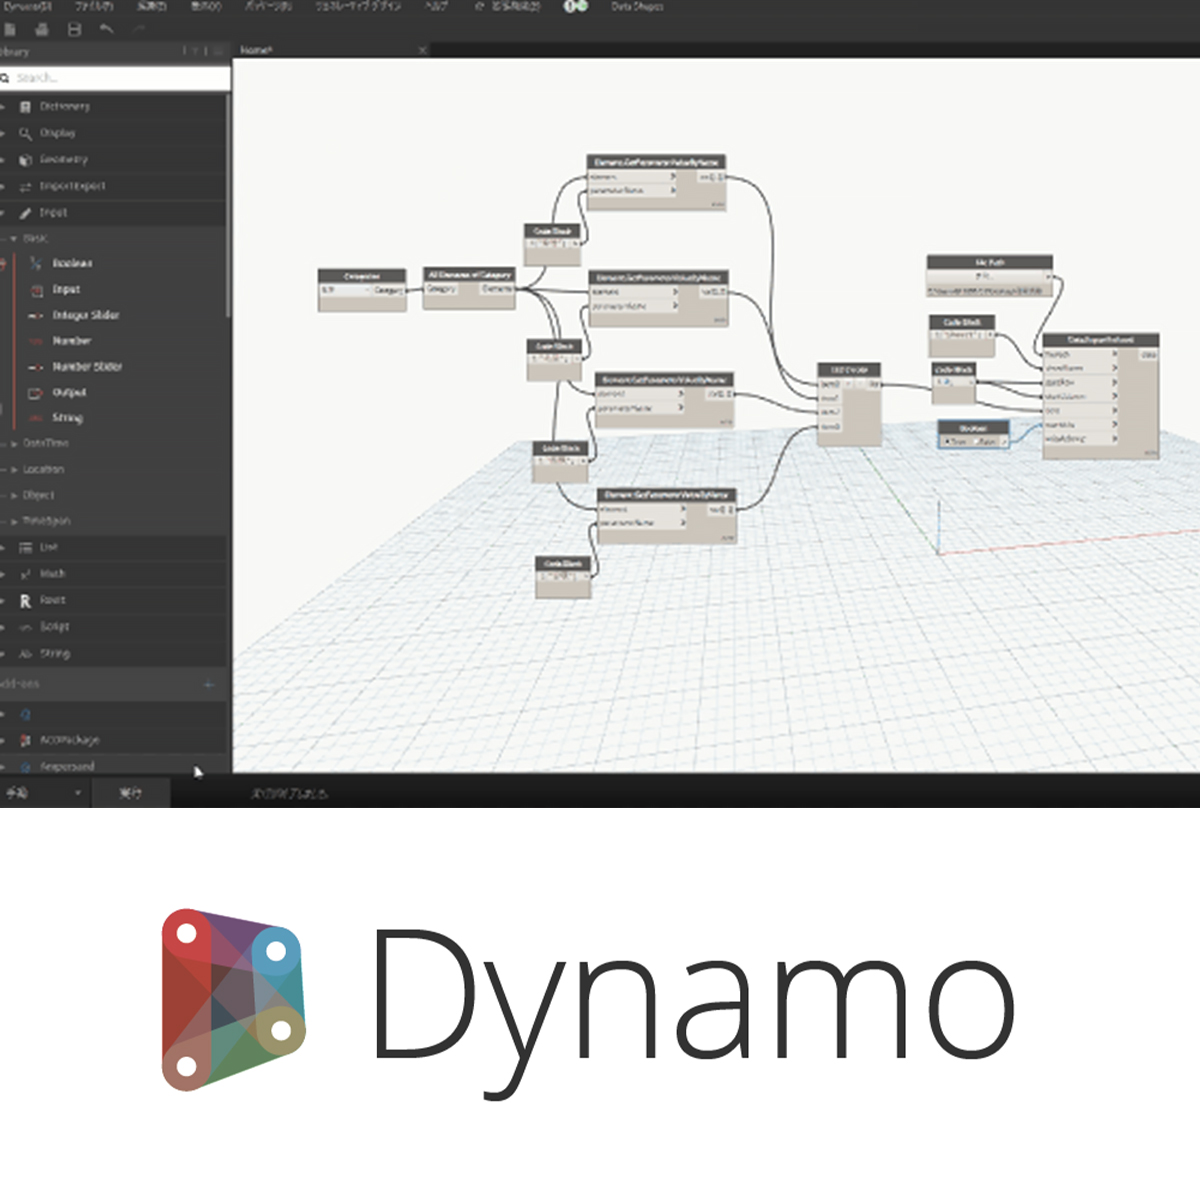Click the New file toolbar icon
Viewport: 1200px width, 1200px height.
(9, 30)
